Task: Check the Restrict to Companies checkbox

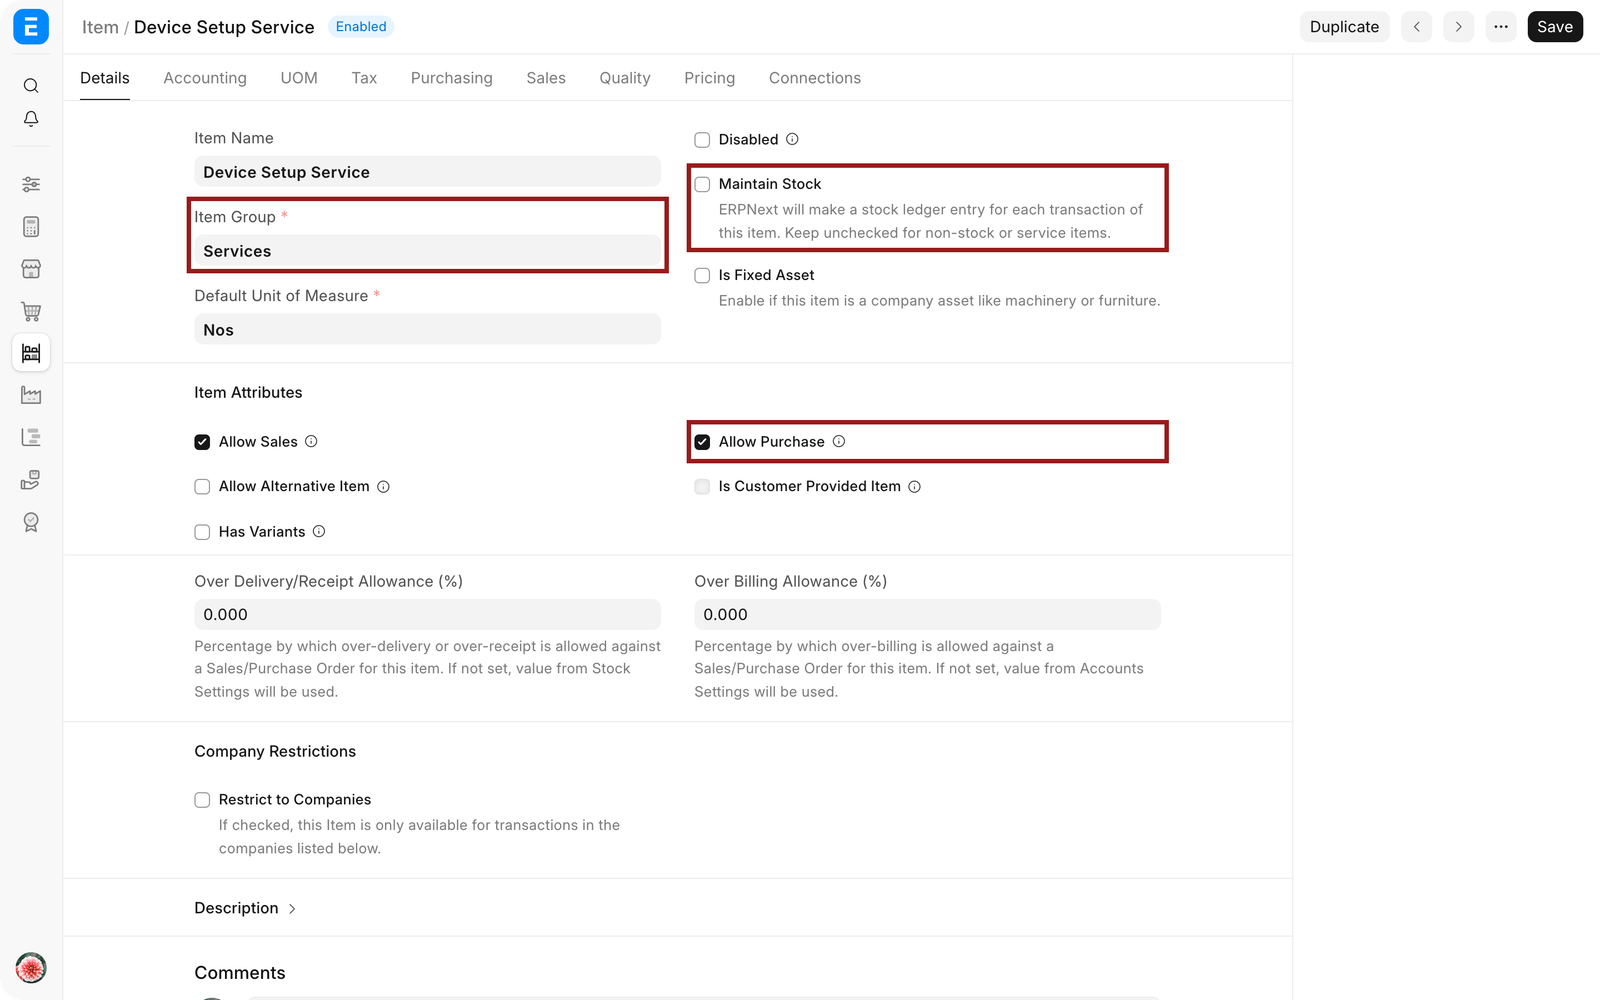Action: pos(202,800)
